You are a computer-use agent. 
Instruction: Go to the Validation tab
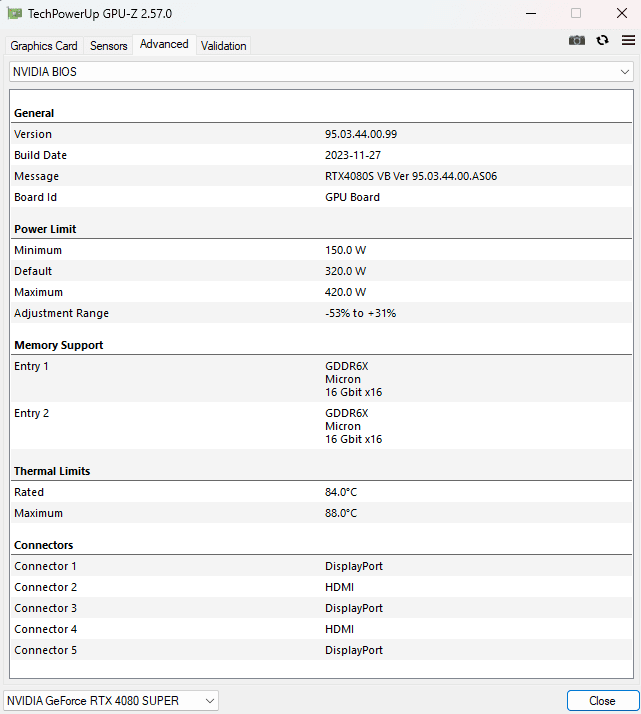223,46
